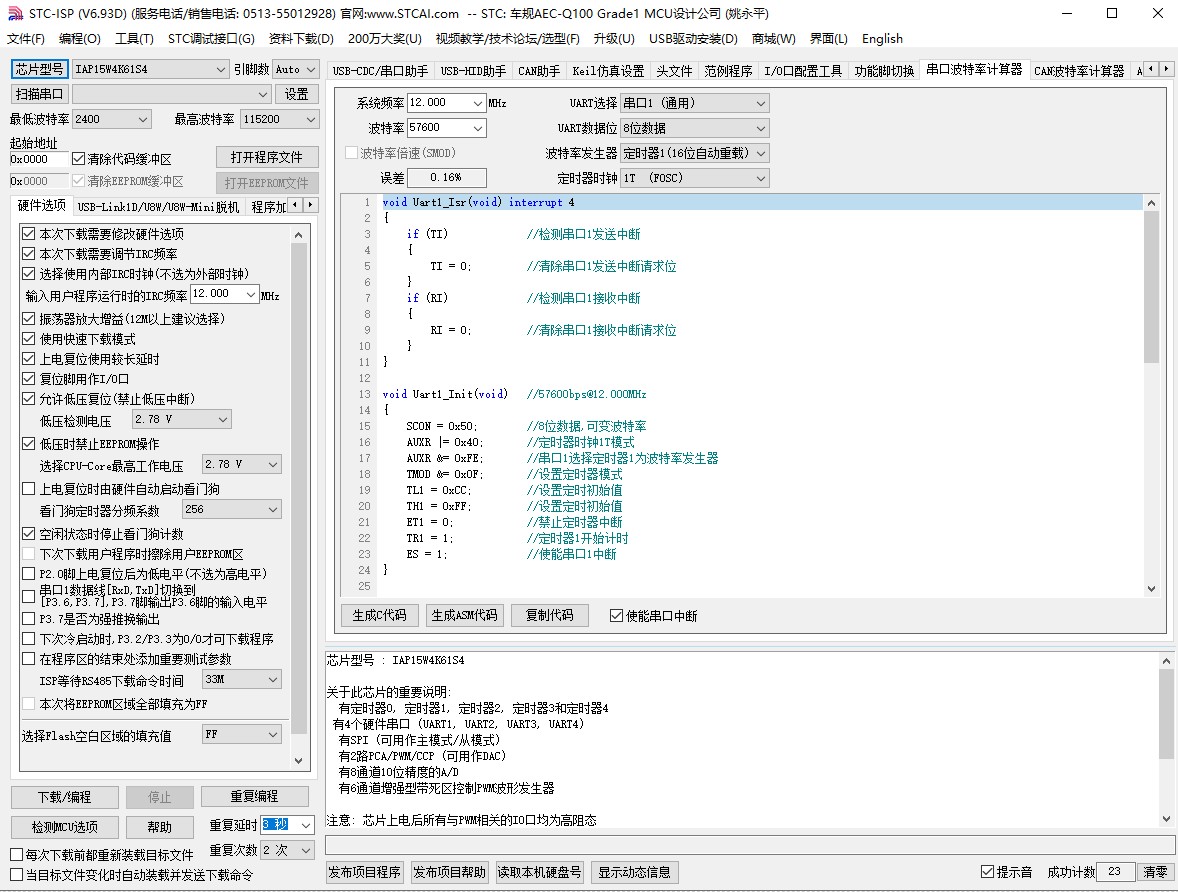Open 资料下载(D) menu
Viewport: 1178px width, 892px height.
[301, 38]
